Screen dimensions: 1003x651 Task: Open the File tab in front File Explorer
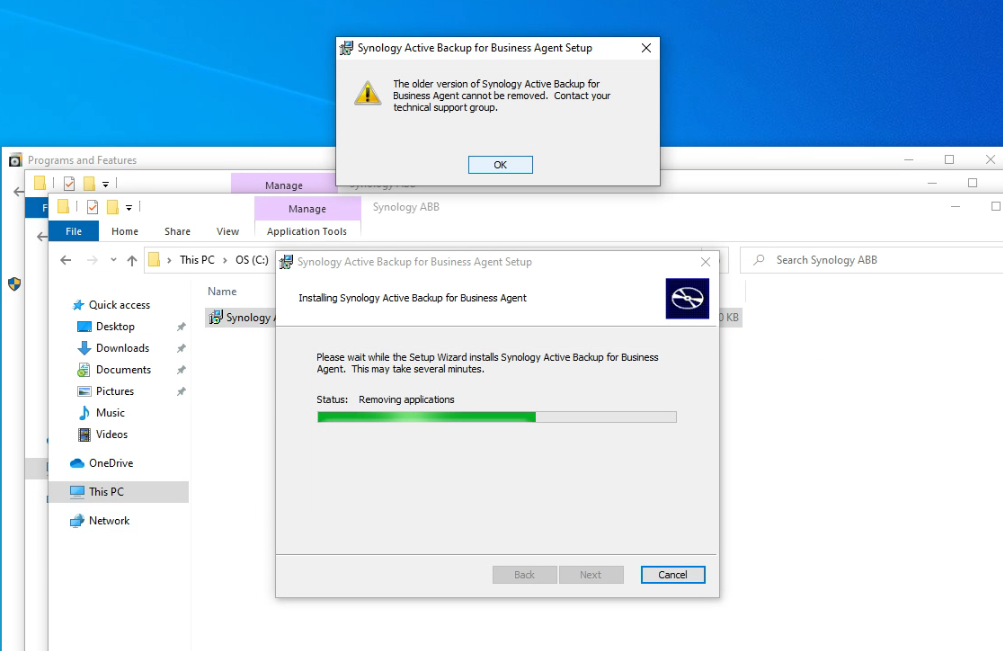point(74,231)
